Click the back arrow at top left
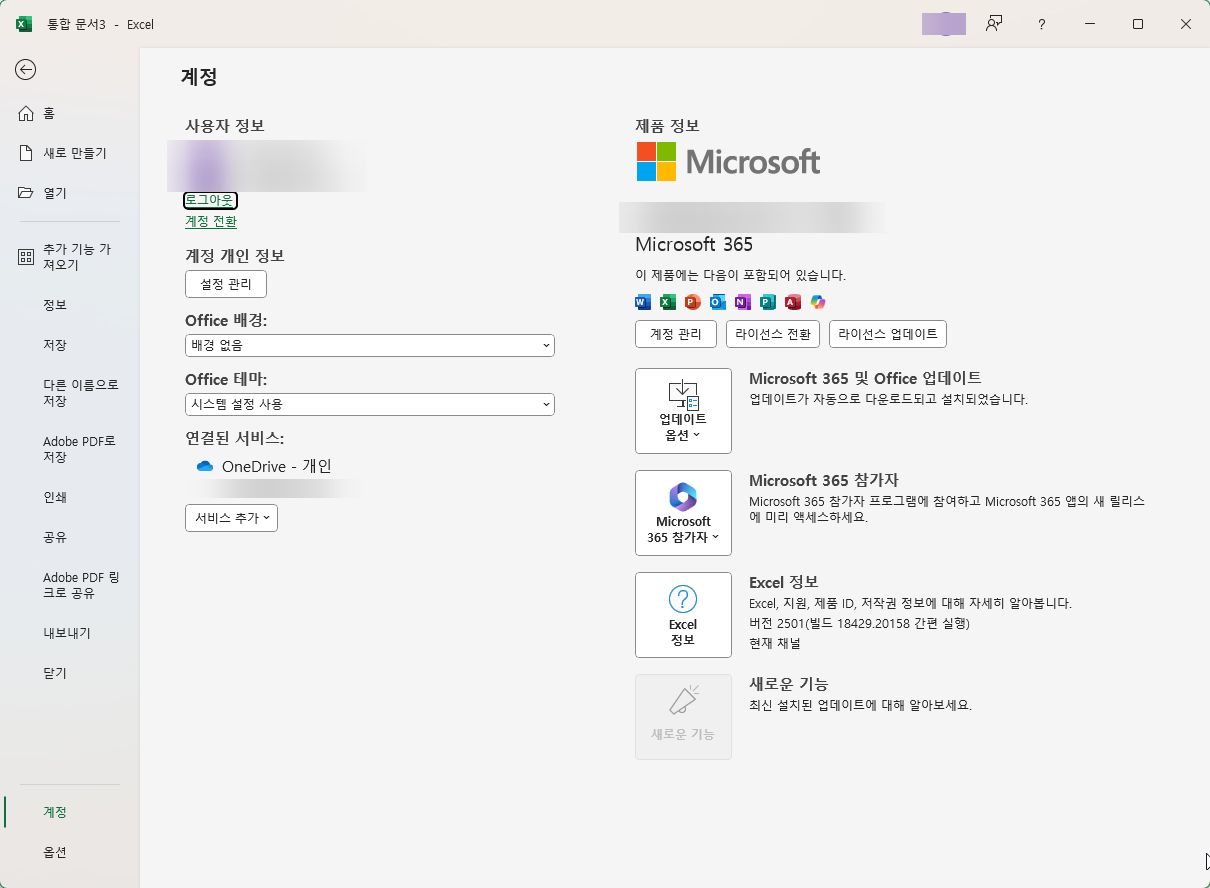1210x888 pixels. 25,70
